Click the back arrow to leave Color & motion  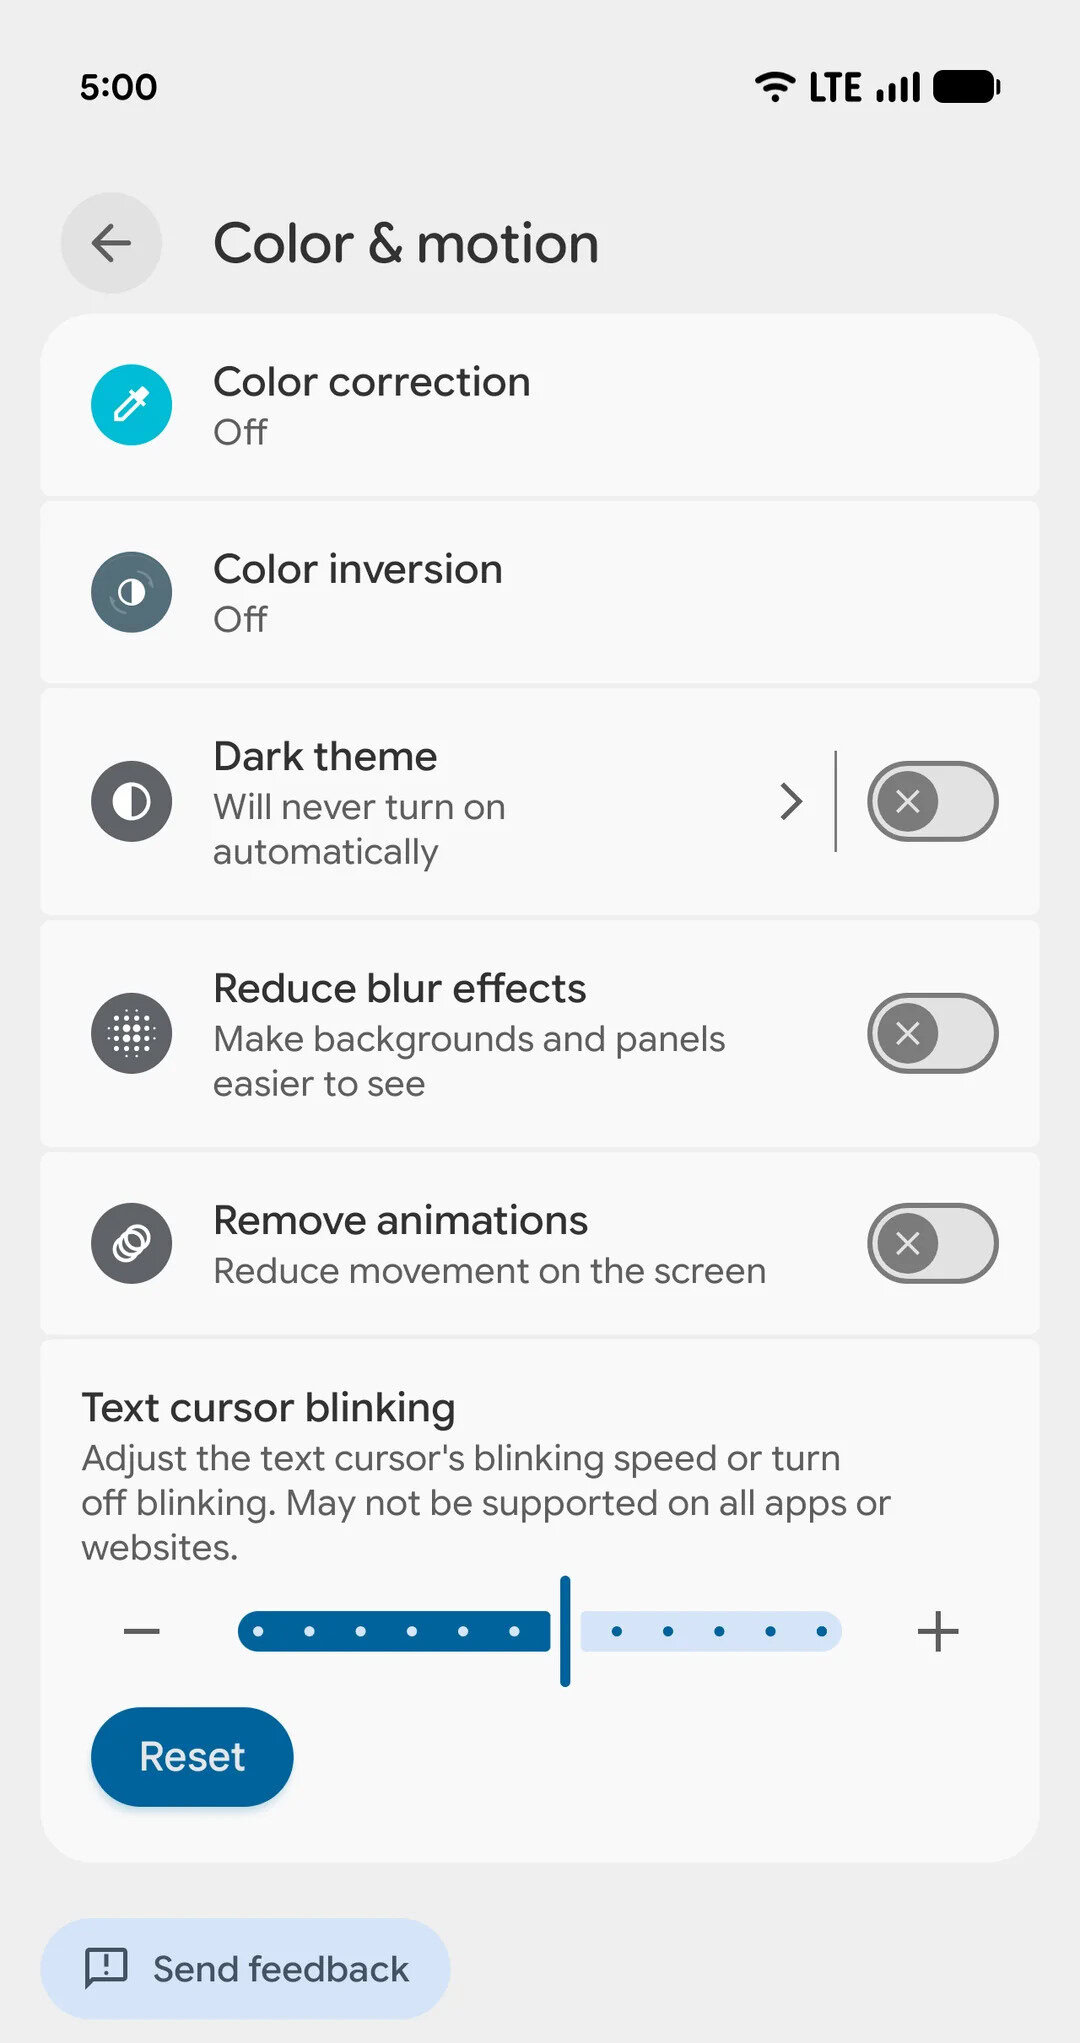click(110, 243)
